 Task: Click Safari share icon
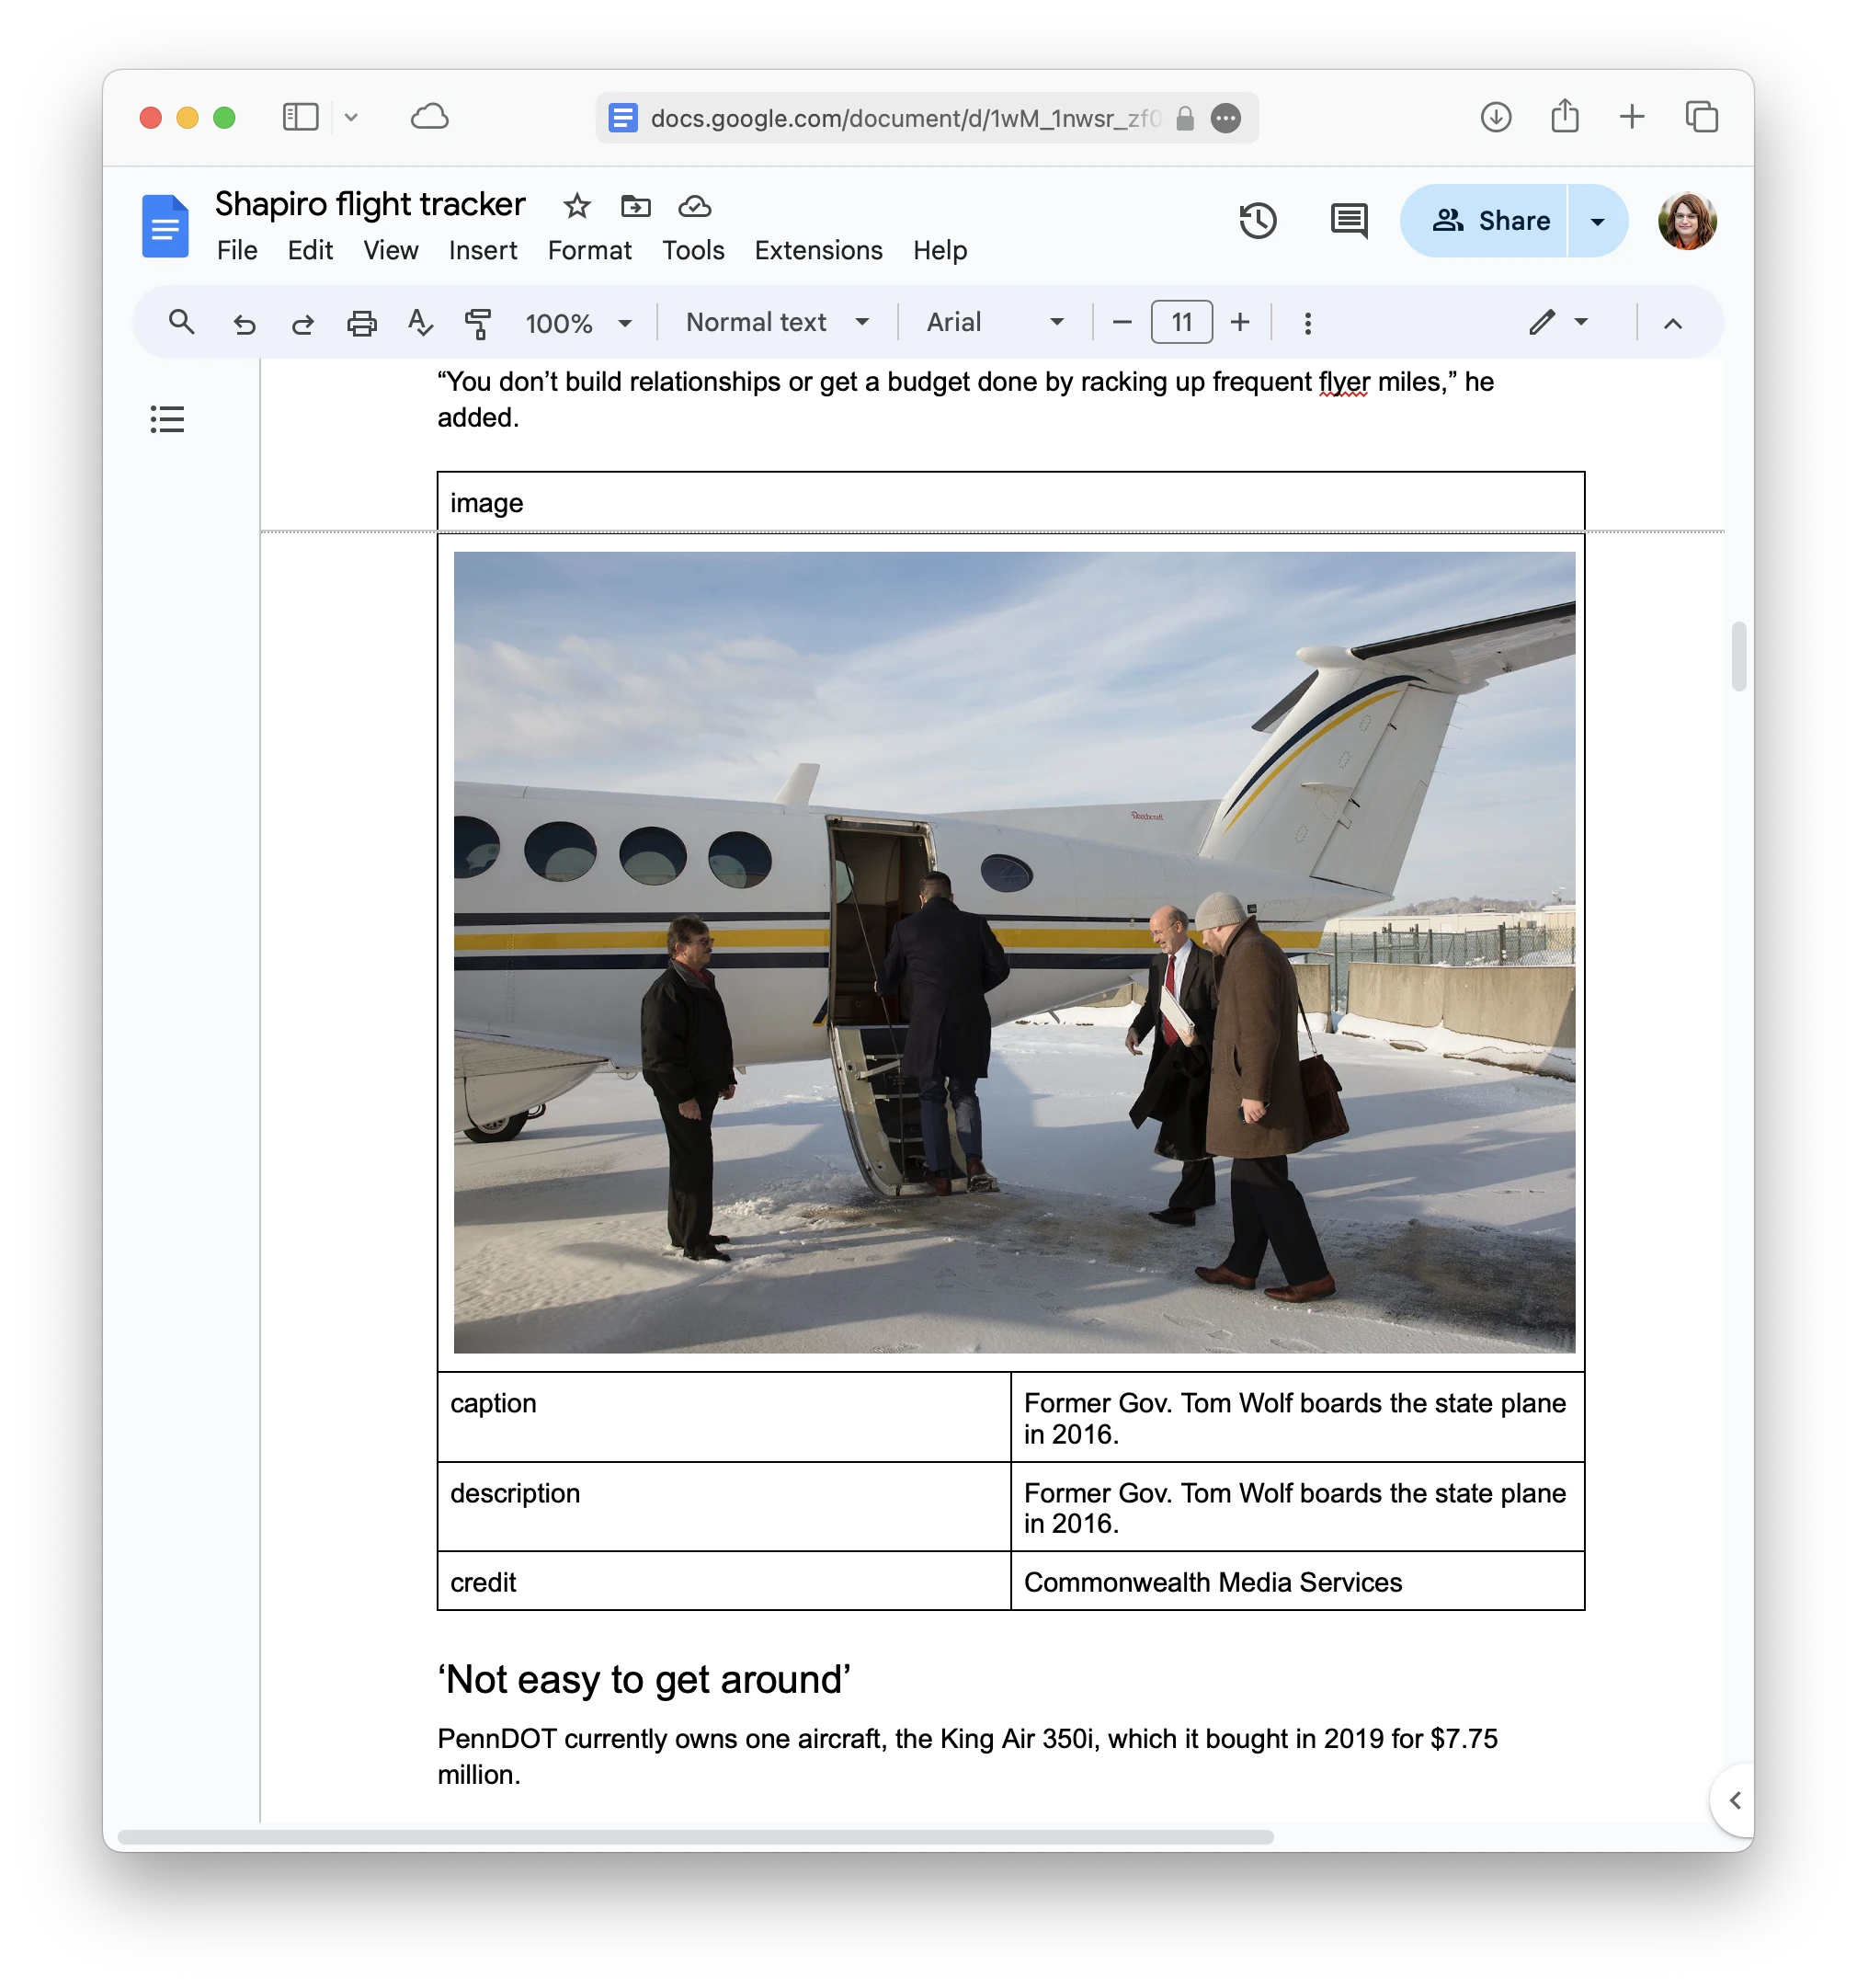point(1565,116)
